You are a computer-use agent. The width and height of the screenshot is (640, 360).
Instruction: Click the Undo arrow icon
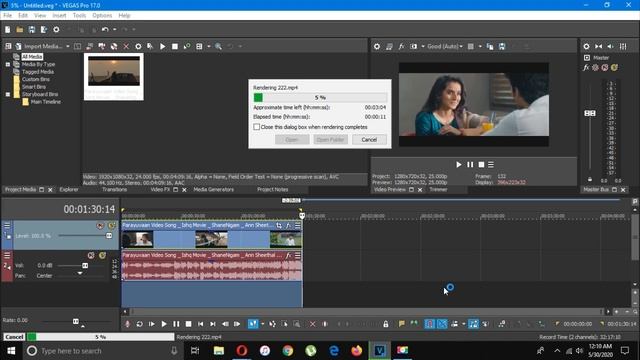coord(105,29)
